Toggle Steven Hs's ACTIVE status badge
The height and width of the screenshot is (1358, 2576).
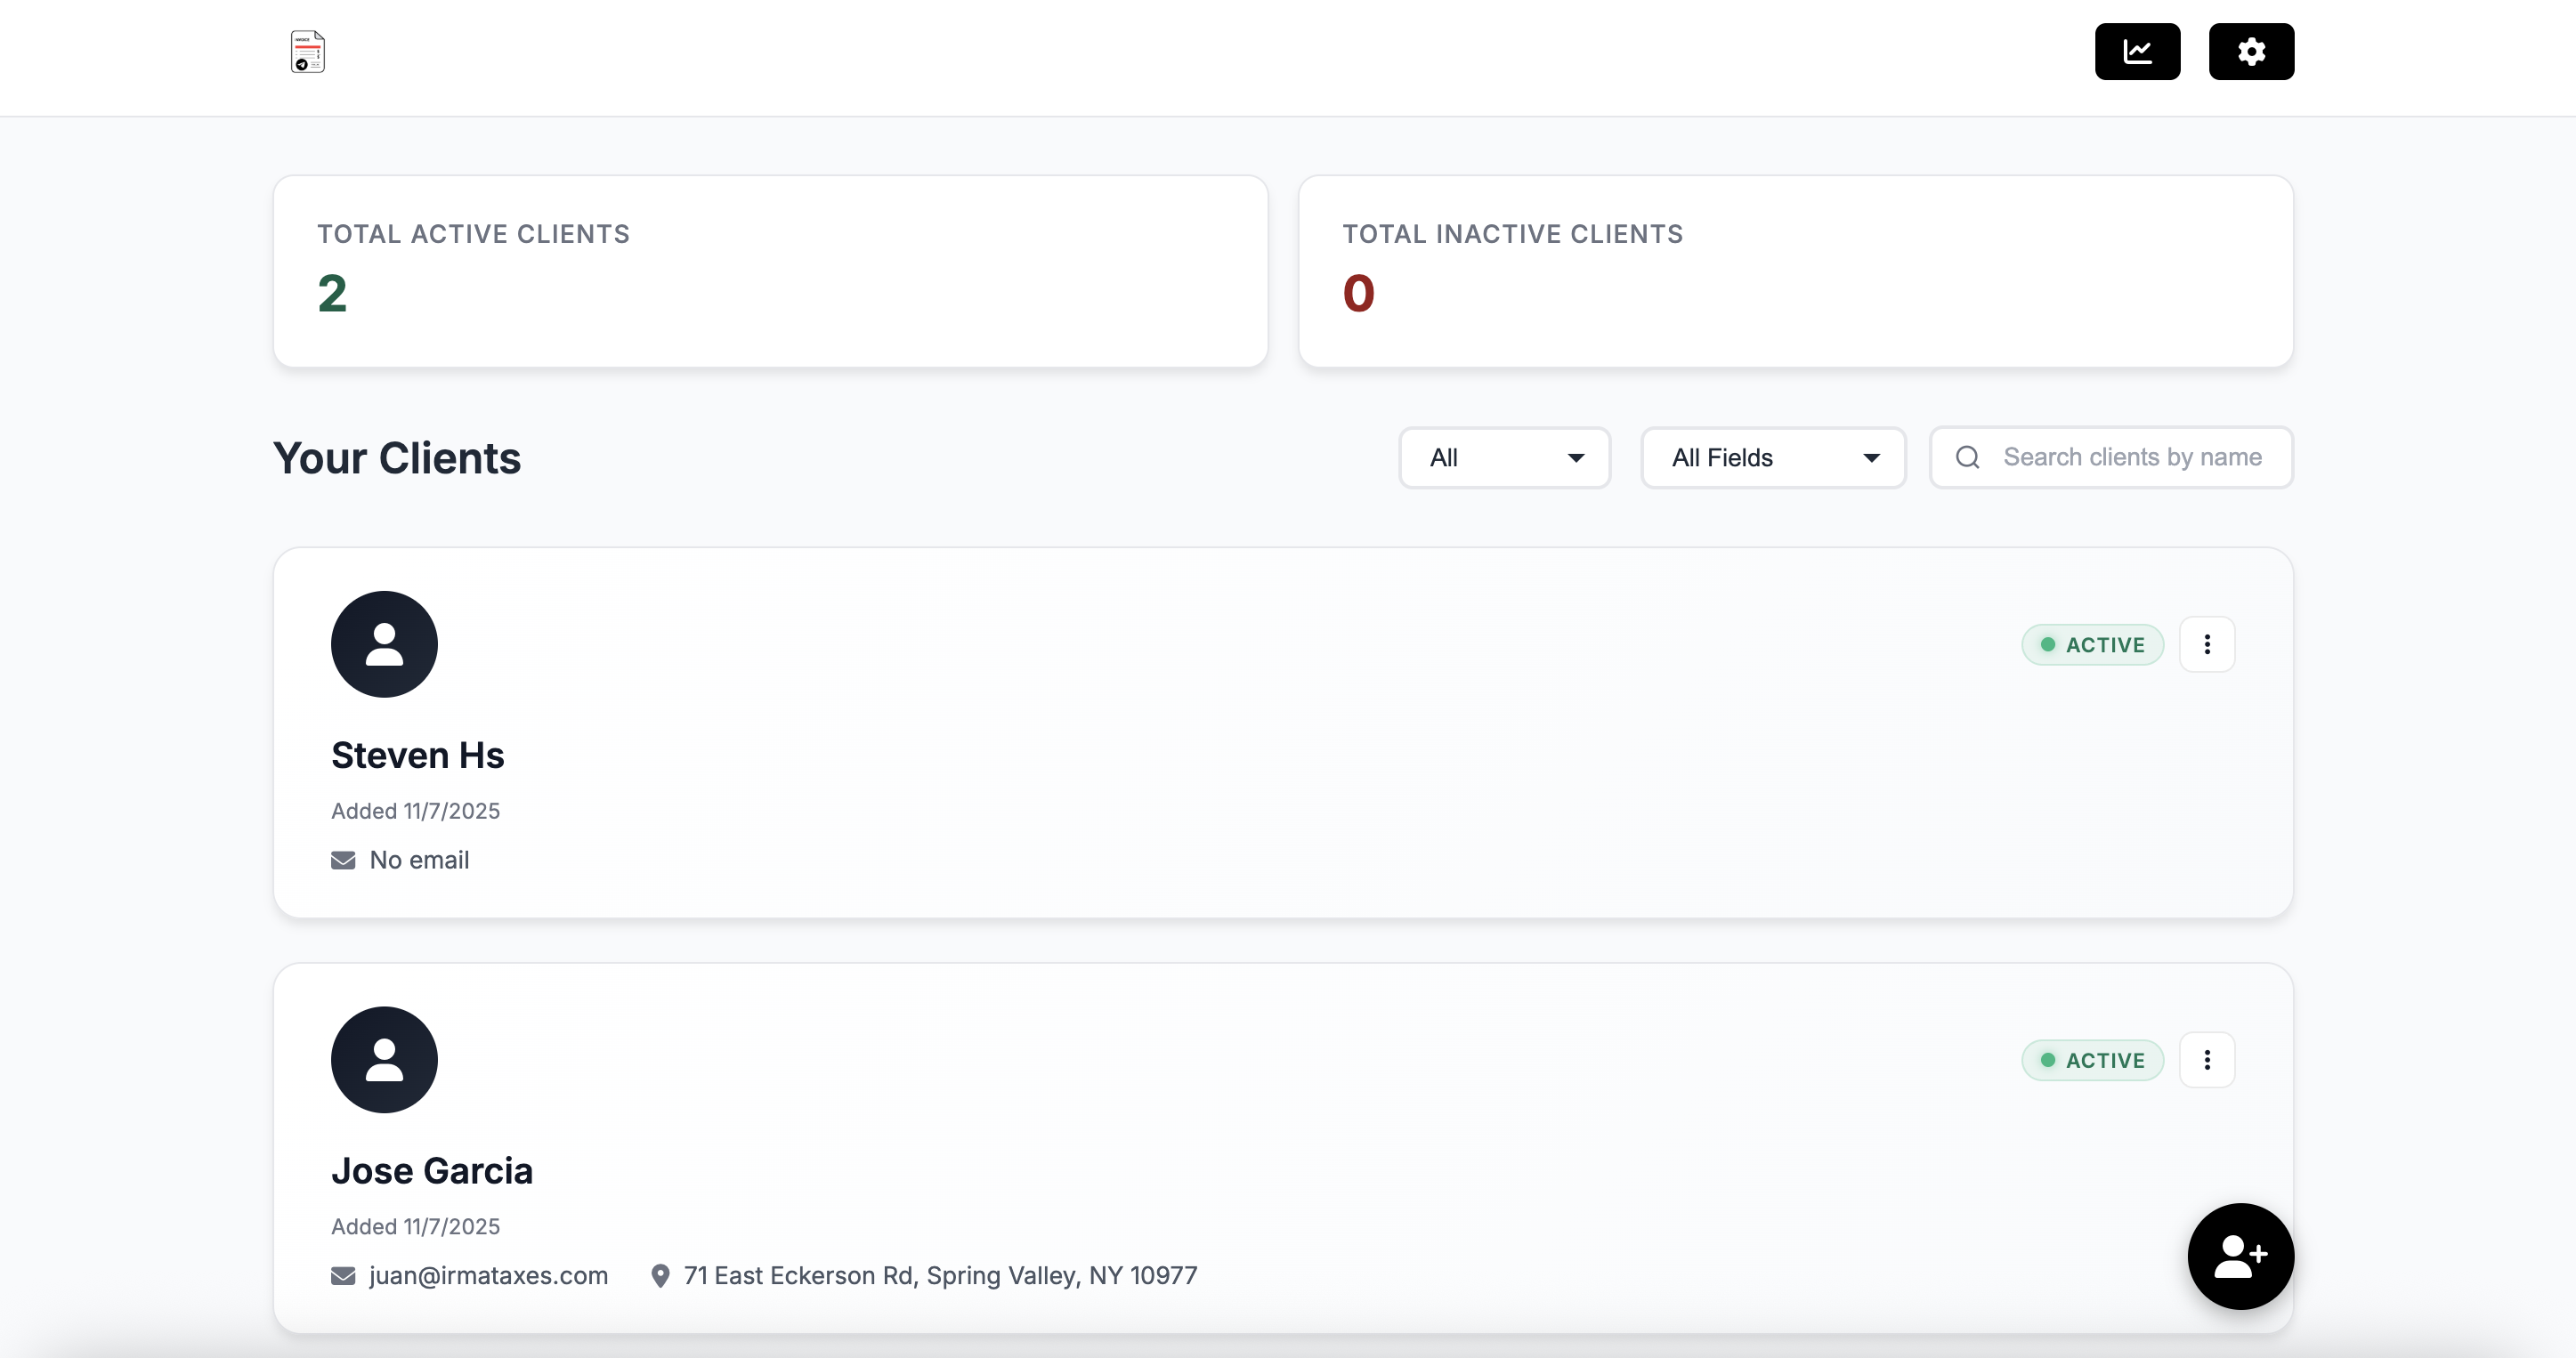point(2093,644)
